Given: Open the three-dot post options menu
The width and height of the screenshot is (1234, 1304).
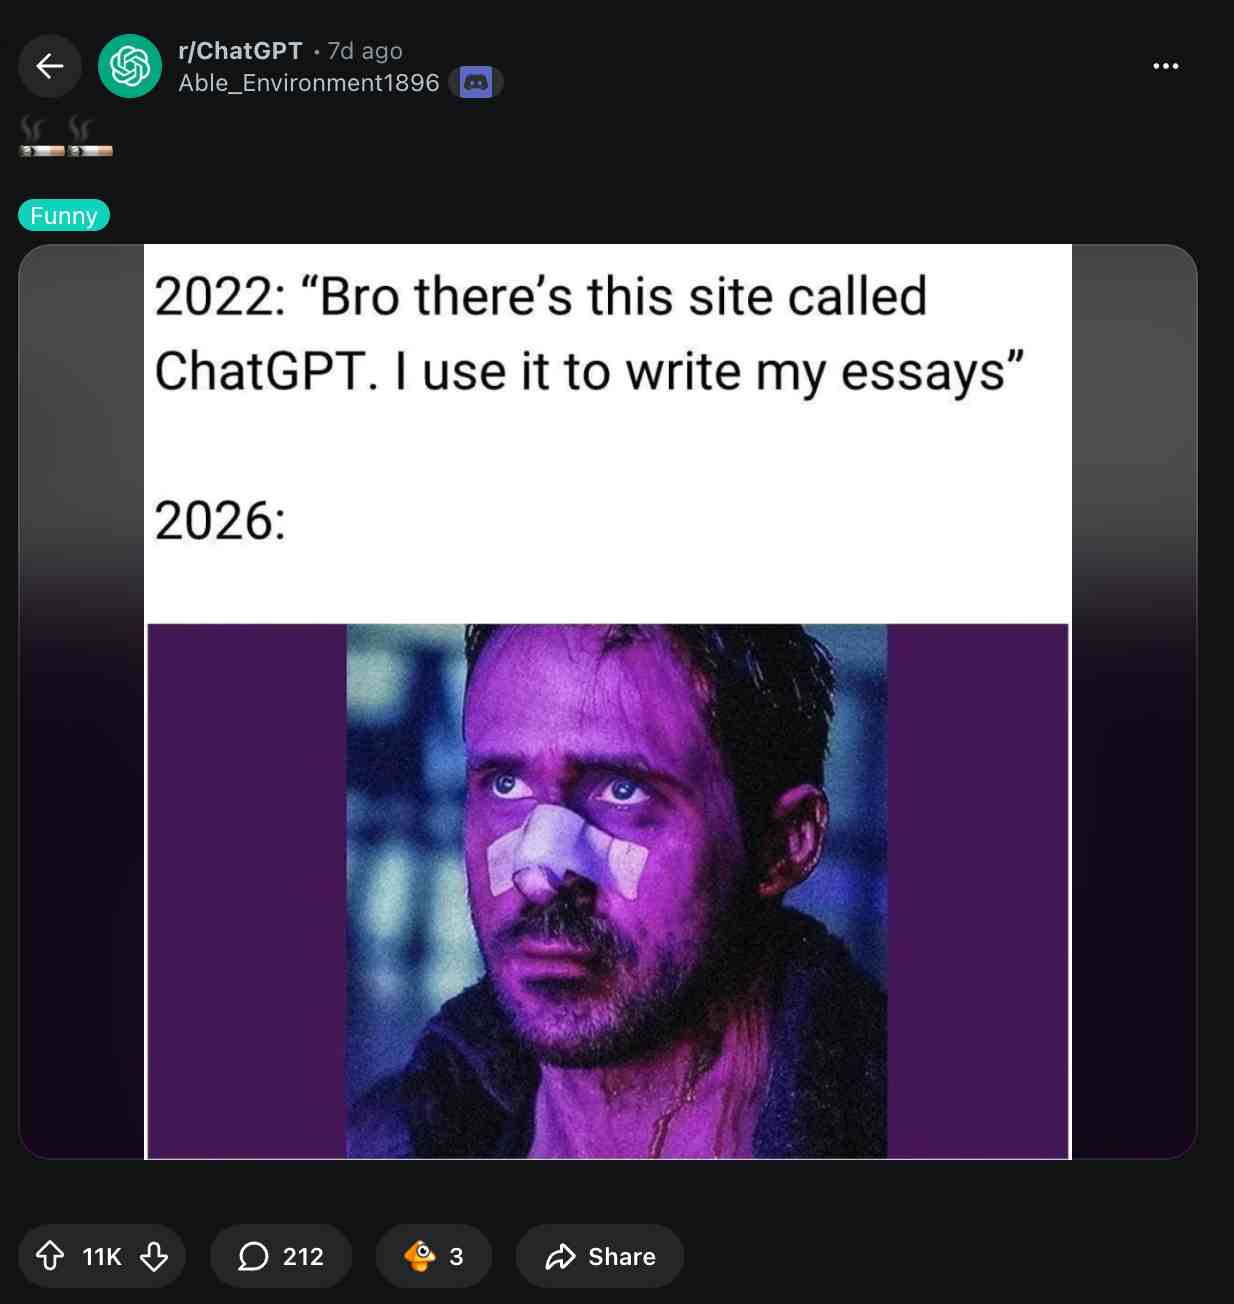Looking at the screenshot, I should (x=1165, y=66).
